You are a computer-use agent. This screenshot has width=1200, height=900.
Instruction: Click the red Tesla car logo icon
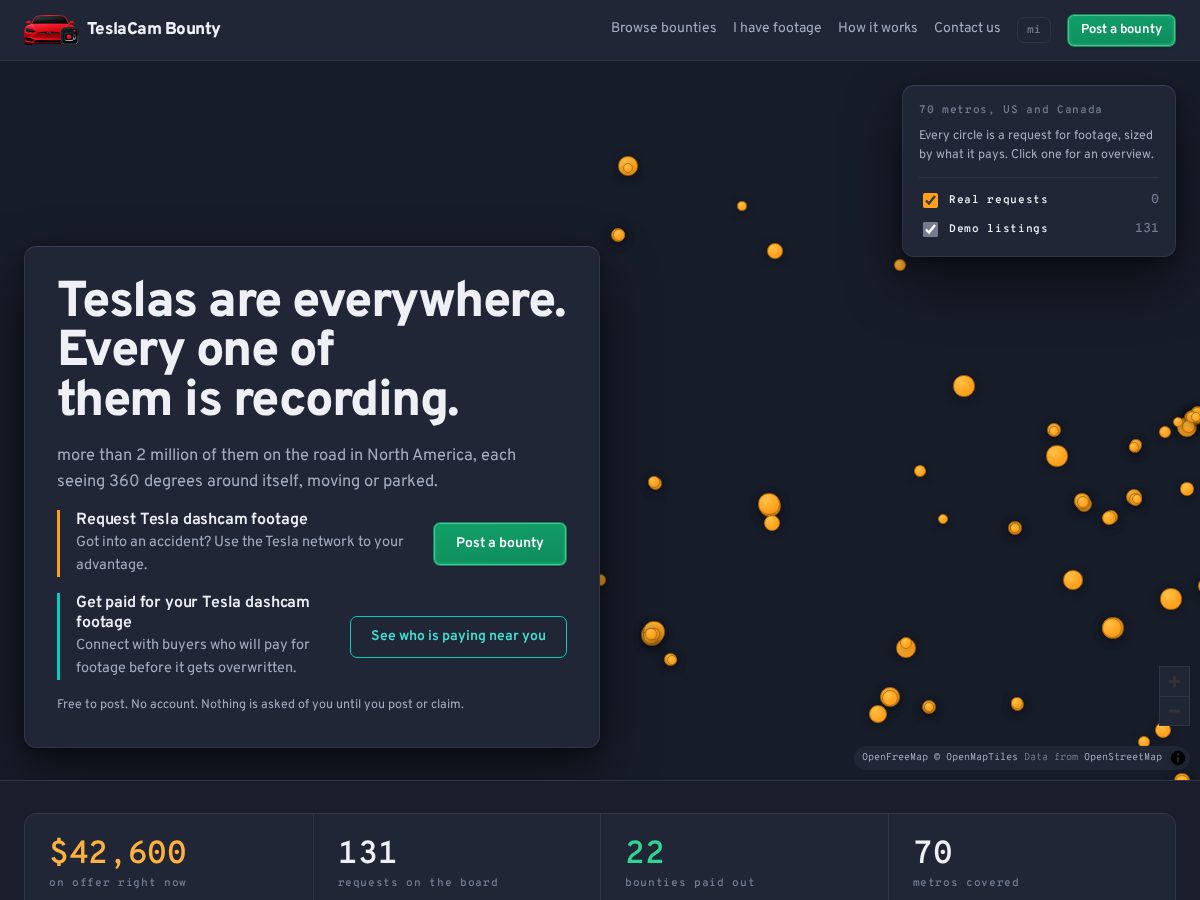click(51, 29)
